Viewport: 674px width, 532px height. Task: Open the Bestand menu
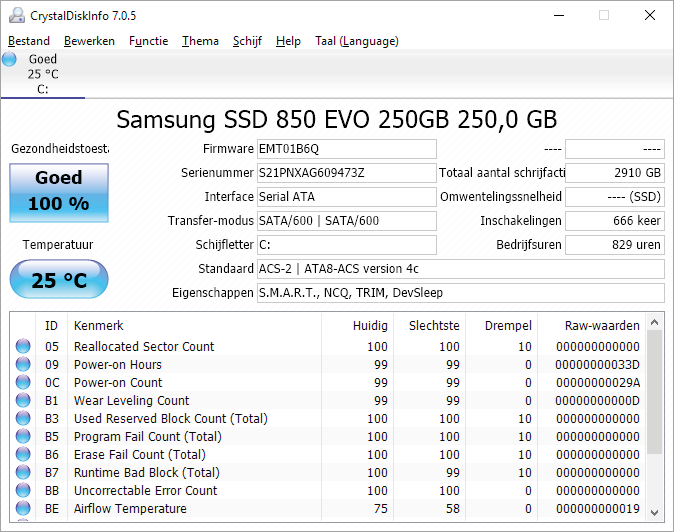coord(29,41)
